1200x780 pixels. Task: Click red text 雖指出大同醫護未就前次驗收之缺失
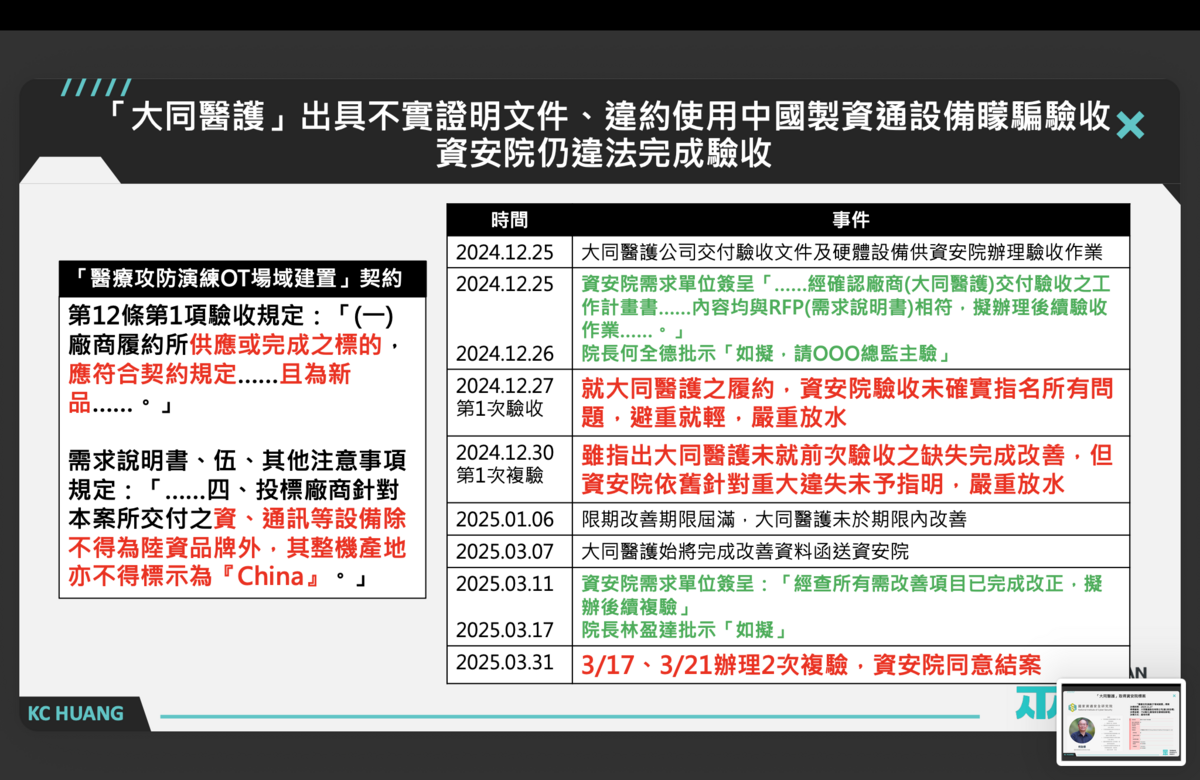(x=846, y=469)
